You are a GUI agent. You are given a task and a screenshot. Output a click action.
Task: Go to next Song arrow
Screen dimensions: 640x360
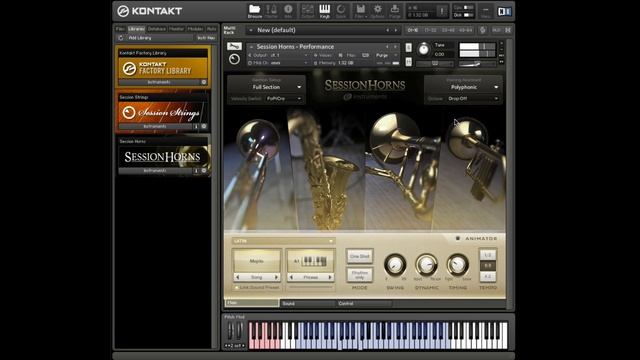click(276, 277)
